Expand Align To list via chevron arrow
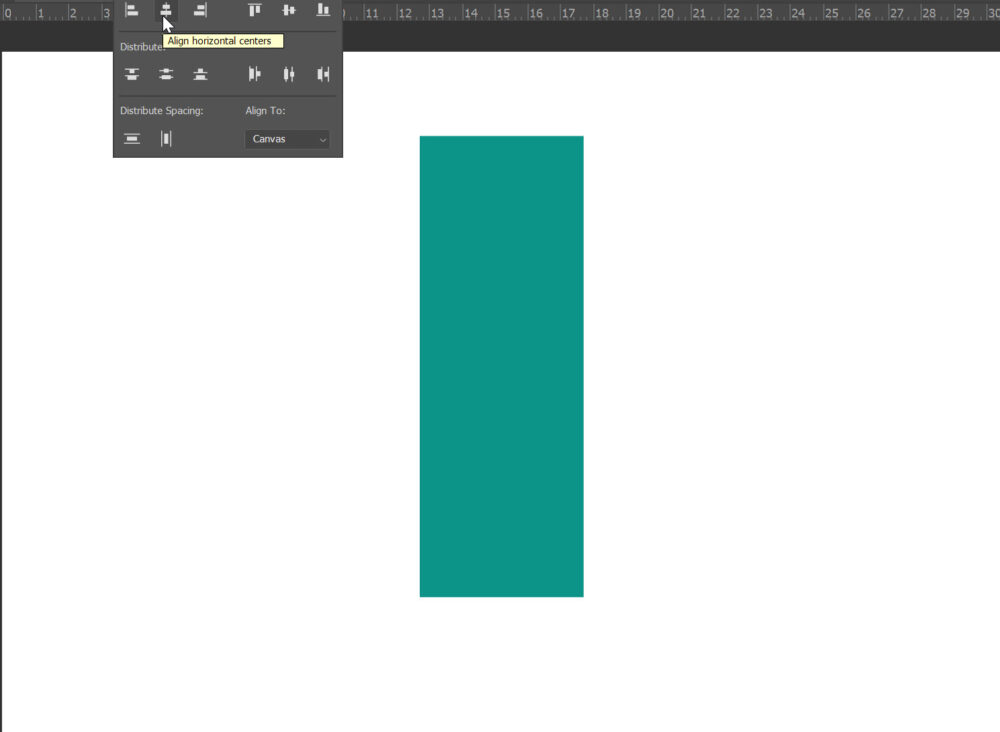The image size is (1000, 732). 323,140
